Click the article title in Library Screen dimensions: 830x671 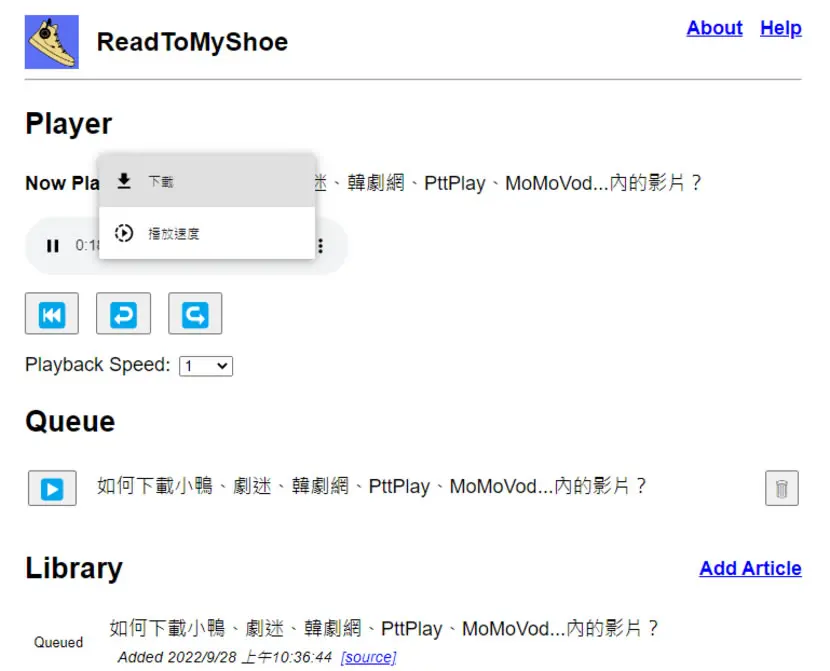tap(384, 629)
